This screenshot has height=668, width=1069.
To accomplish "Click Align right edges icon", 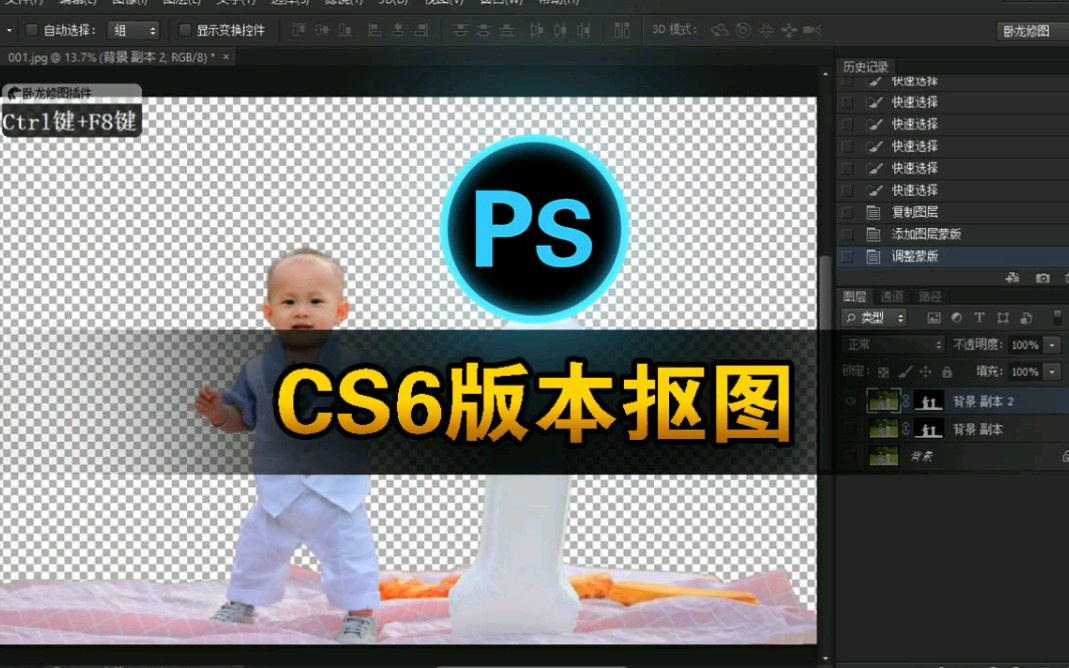I will click(421, 30).
